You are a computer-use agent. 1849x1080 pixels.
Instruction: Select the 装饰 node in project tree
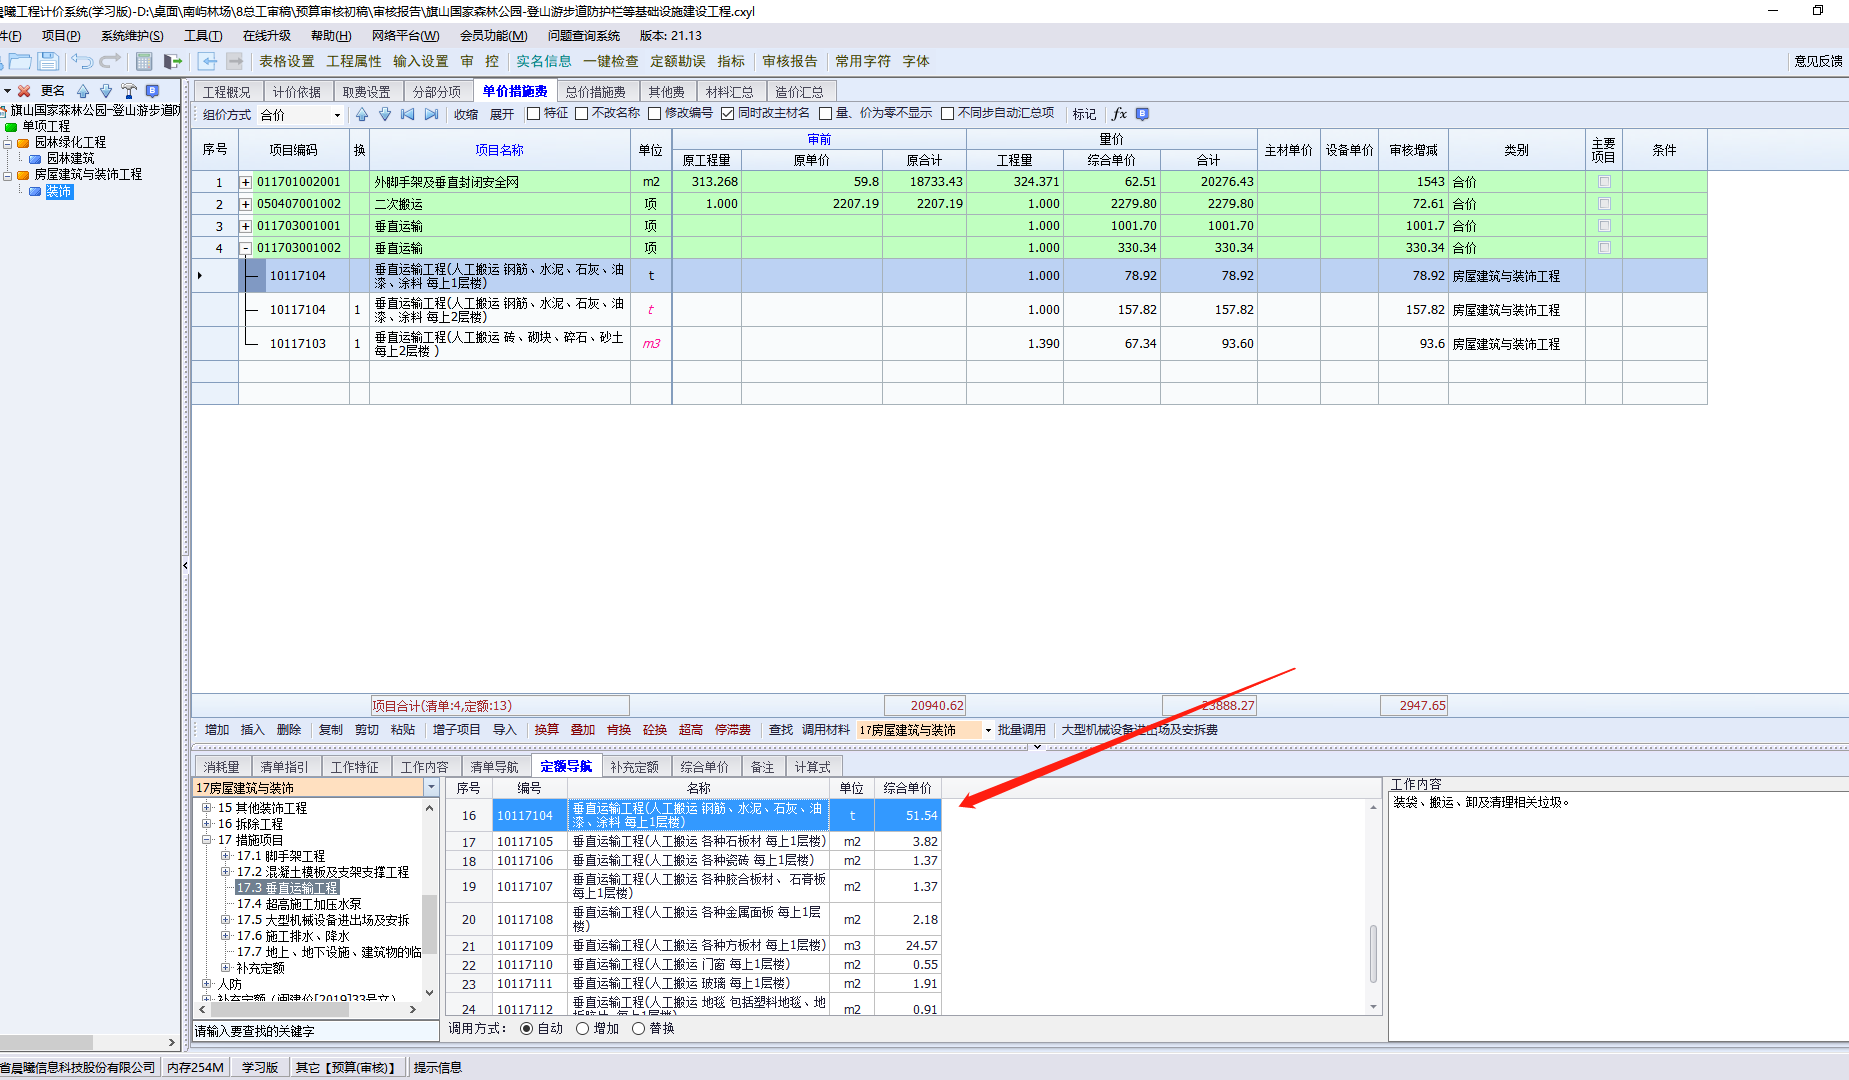[59, 192]
